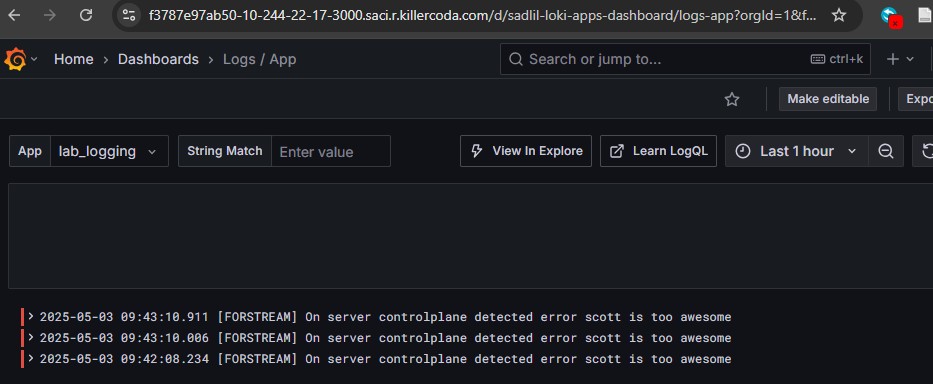This screenshot has height=384, width=933.
Task: Go to the Home breadcrumb
Action: 74,60
